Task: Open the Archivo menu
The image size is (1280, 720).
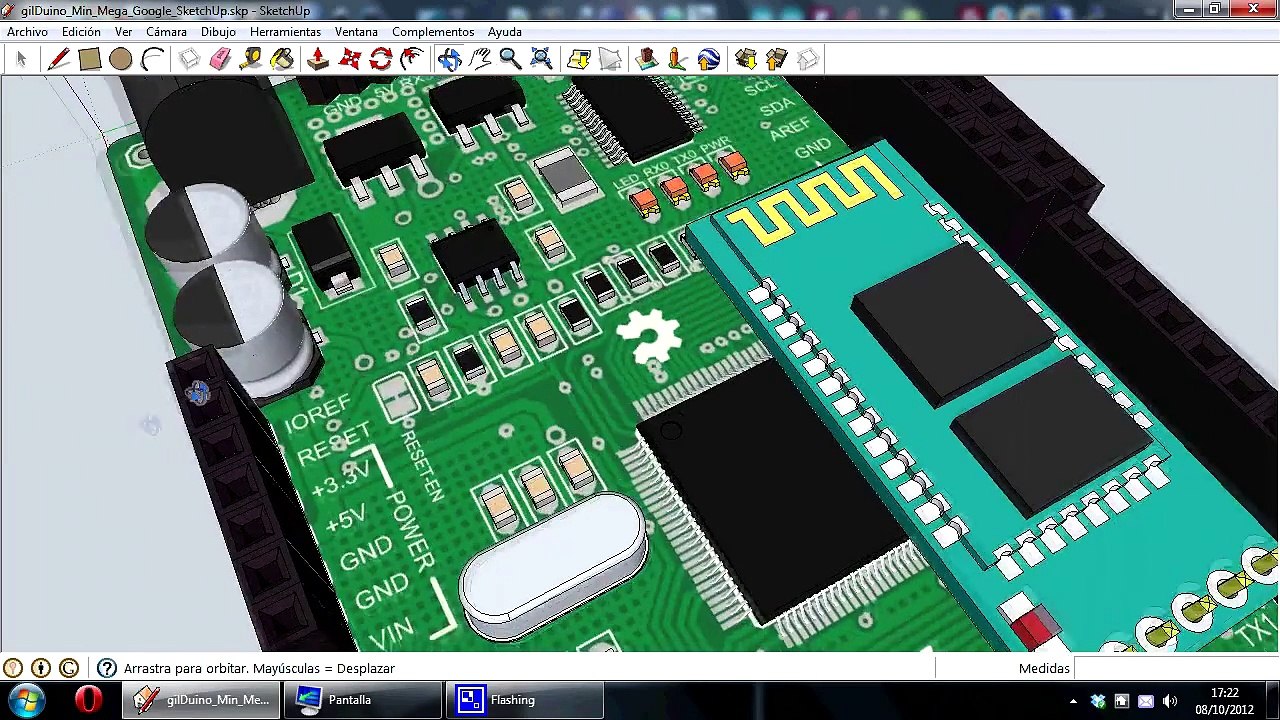Action: (x=27, y=32)
